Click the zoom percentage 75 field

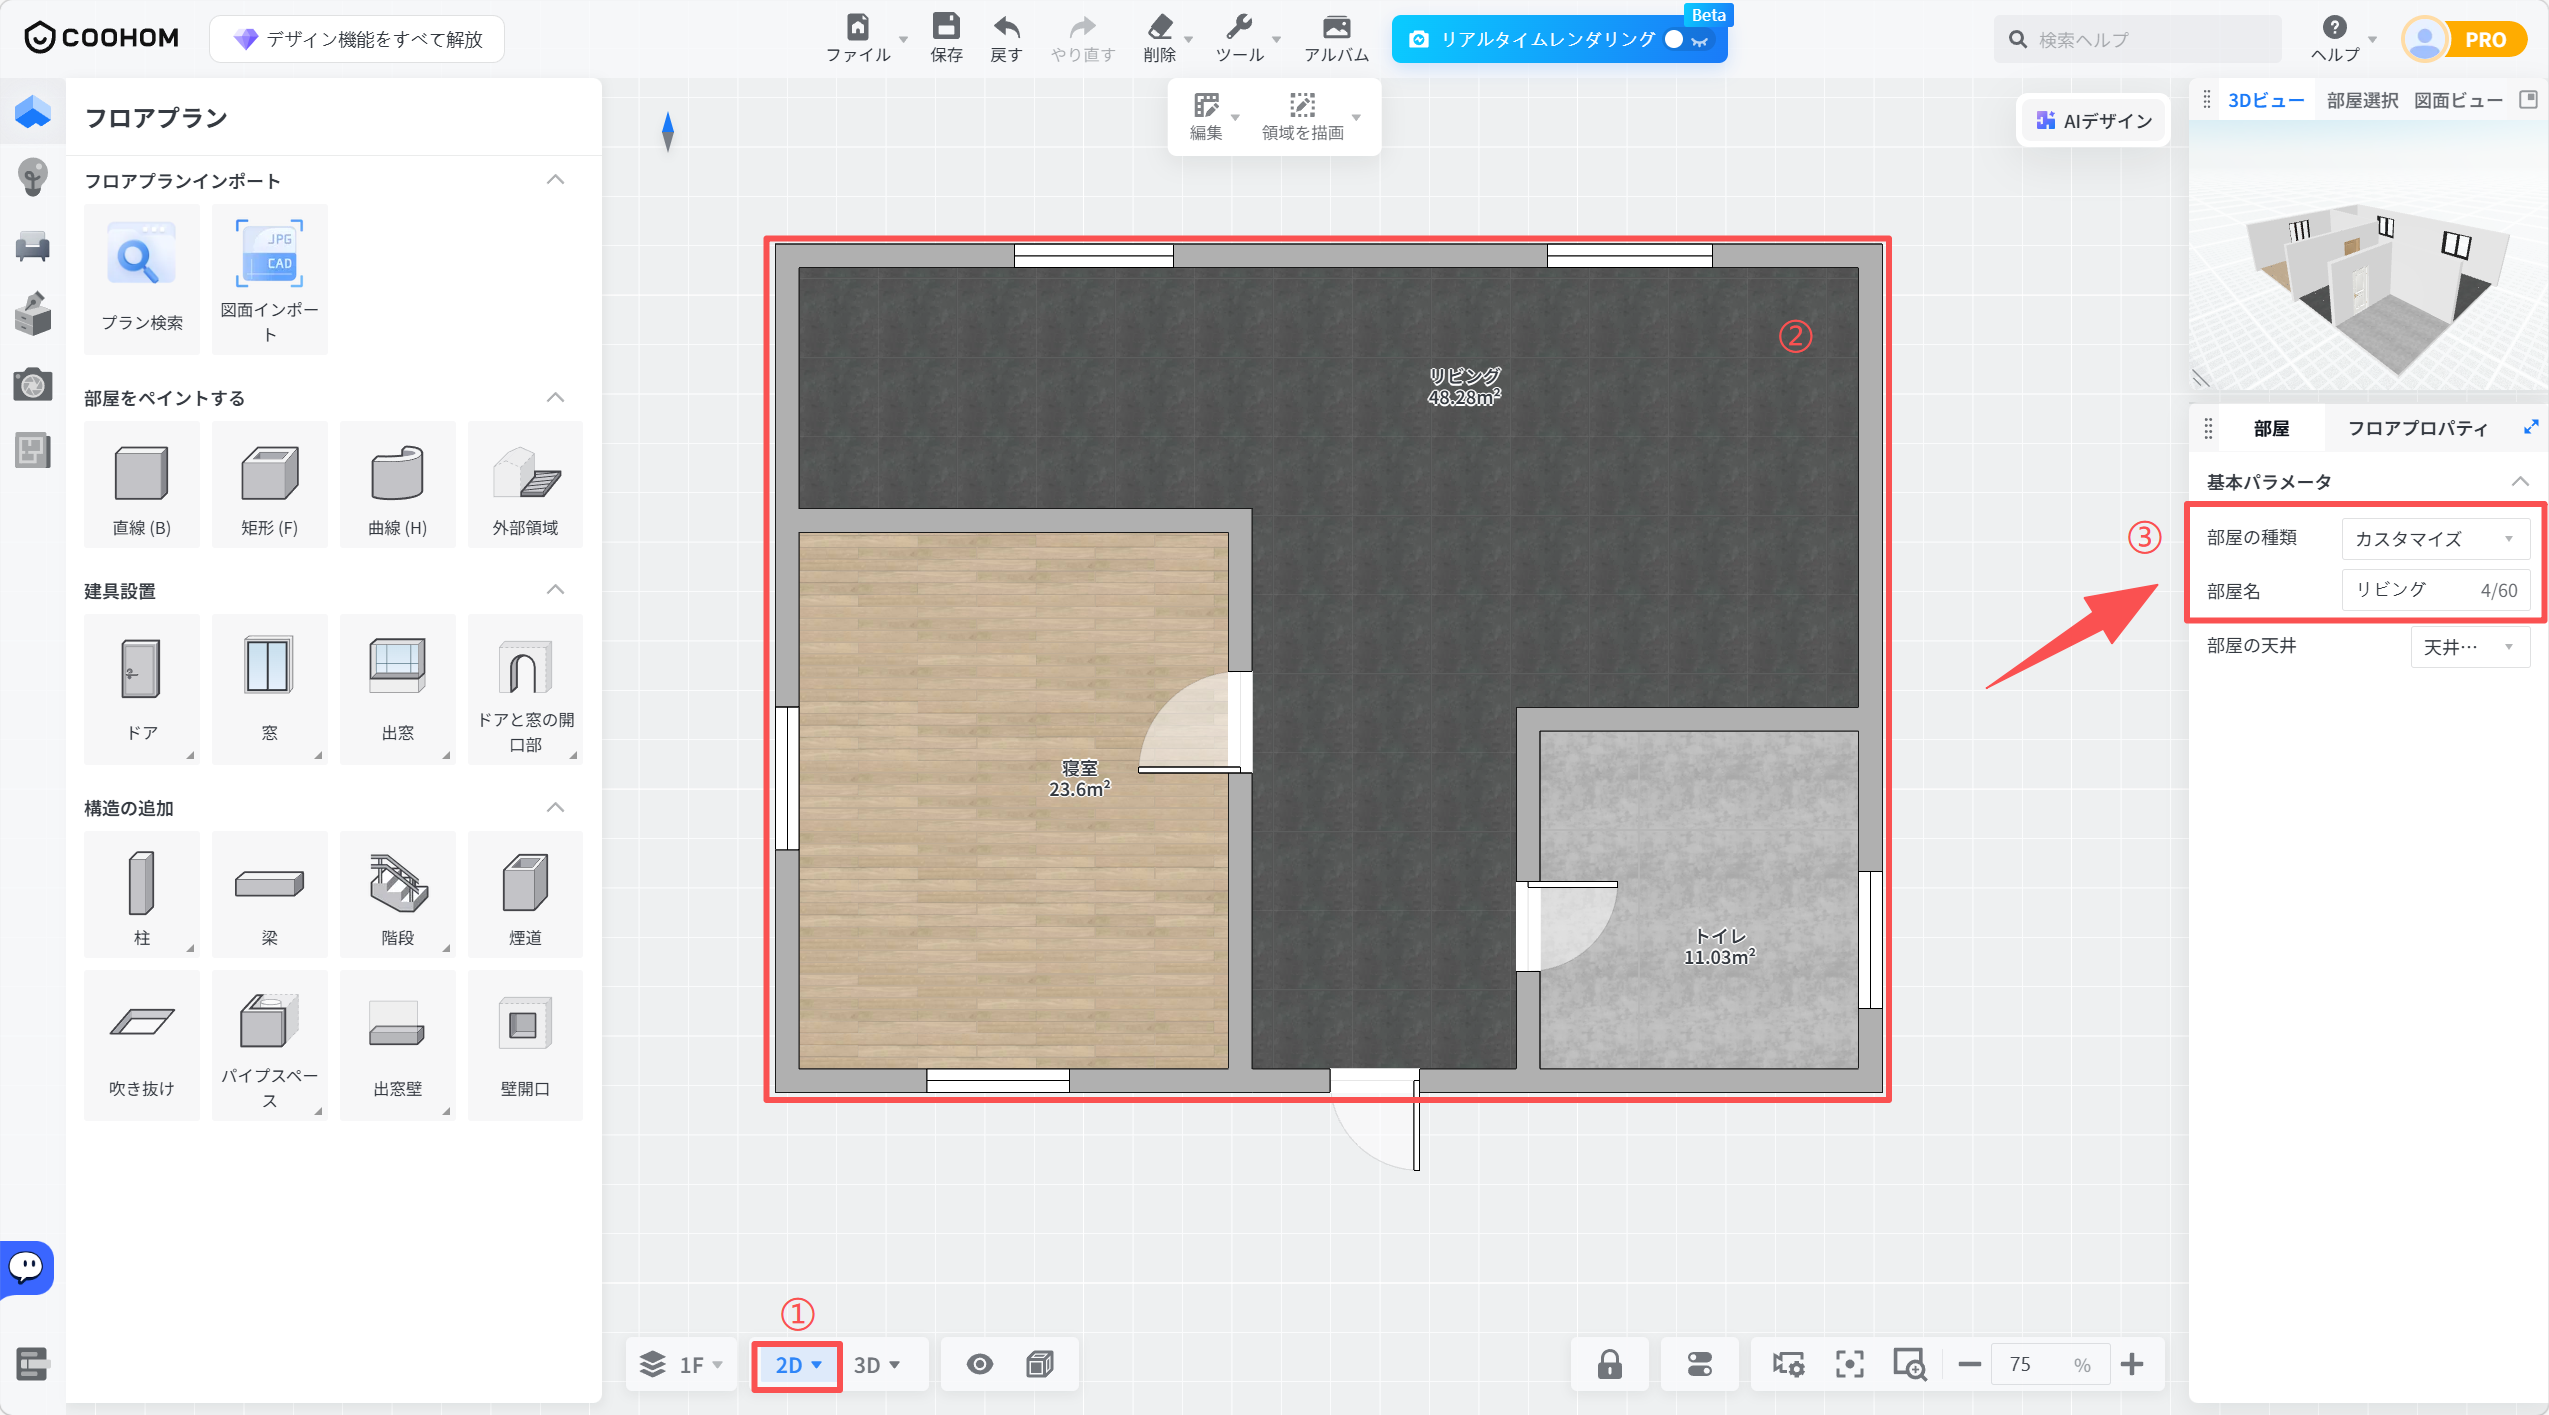2050,1364
